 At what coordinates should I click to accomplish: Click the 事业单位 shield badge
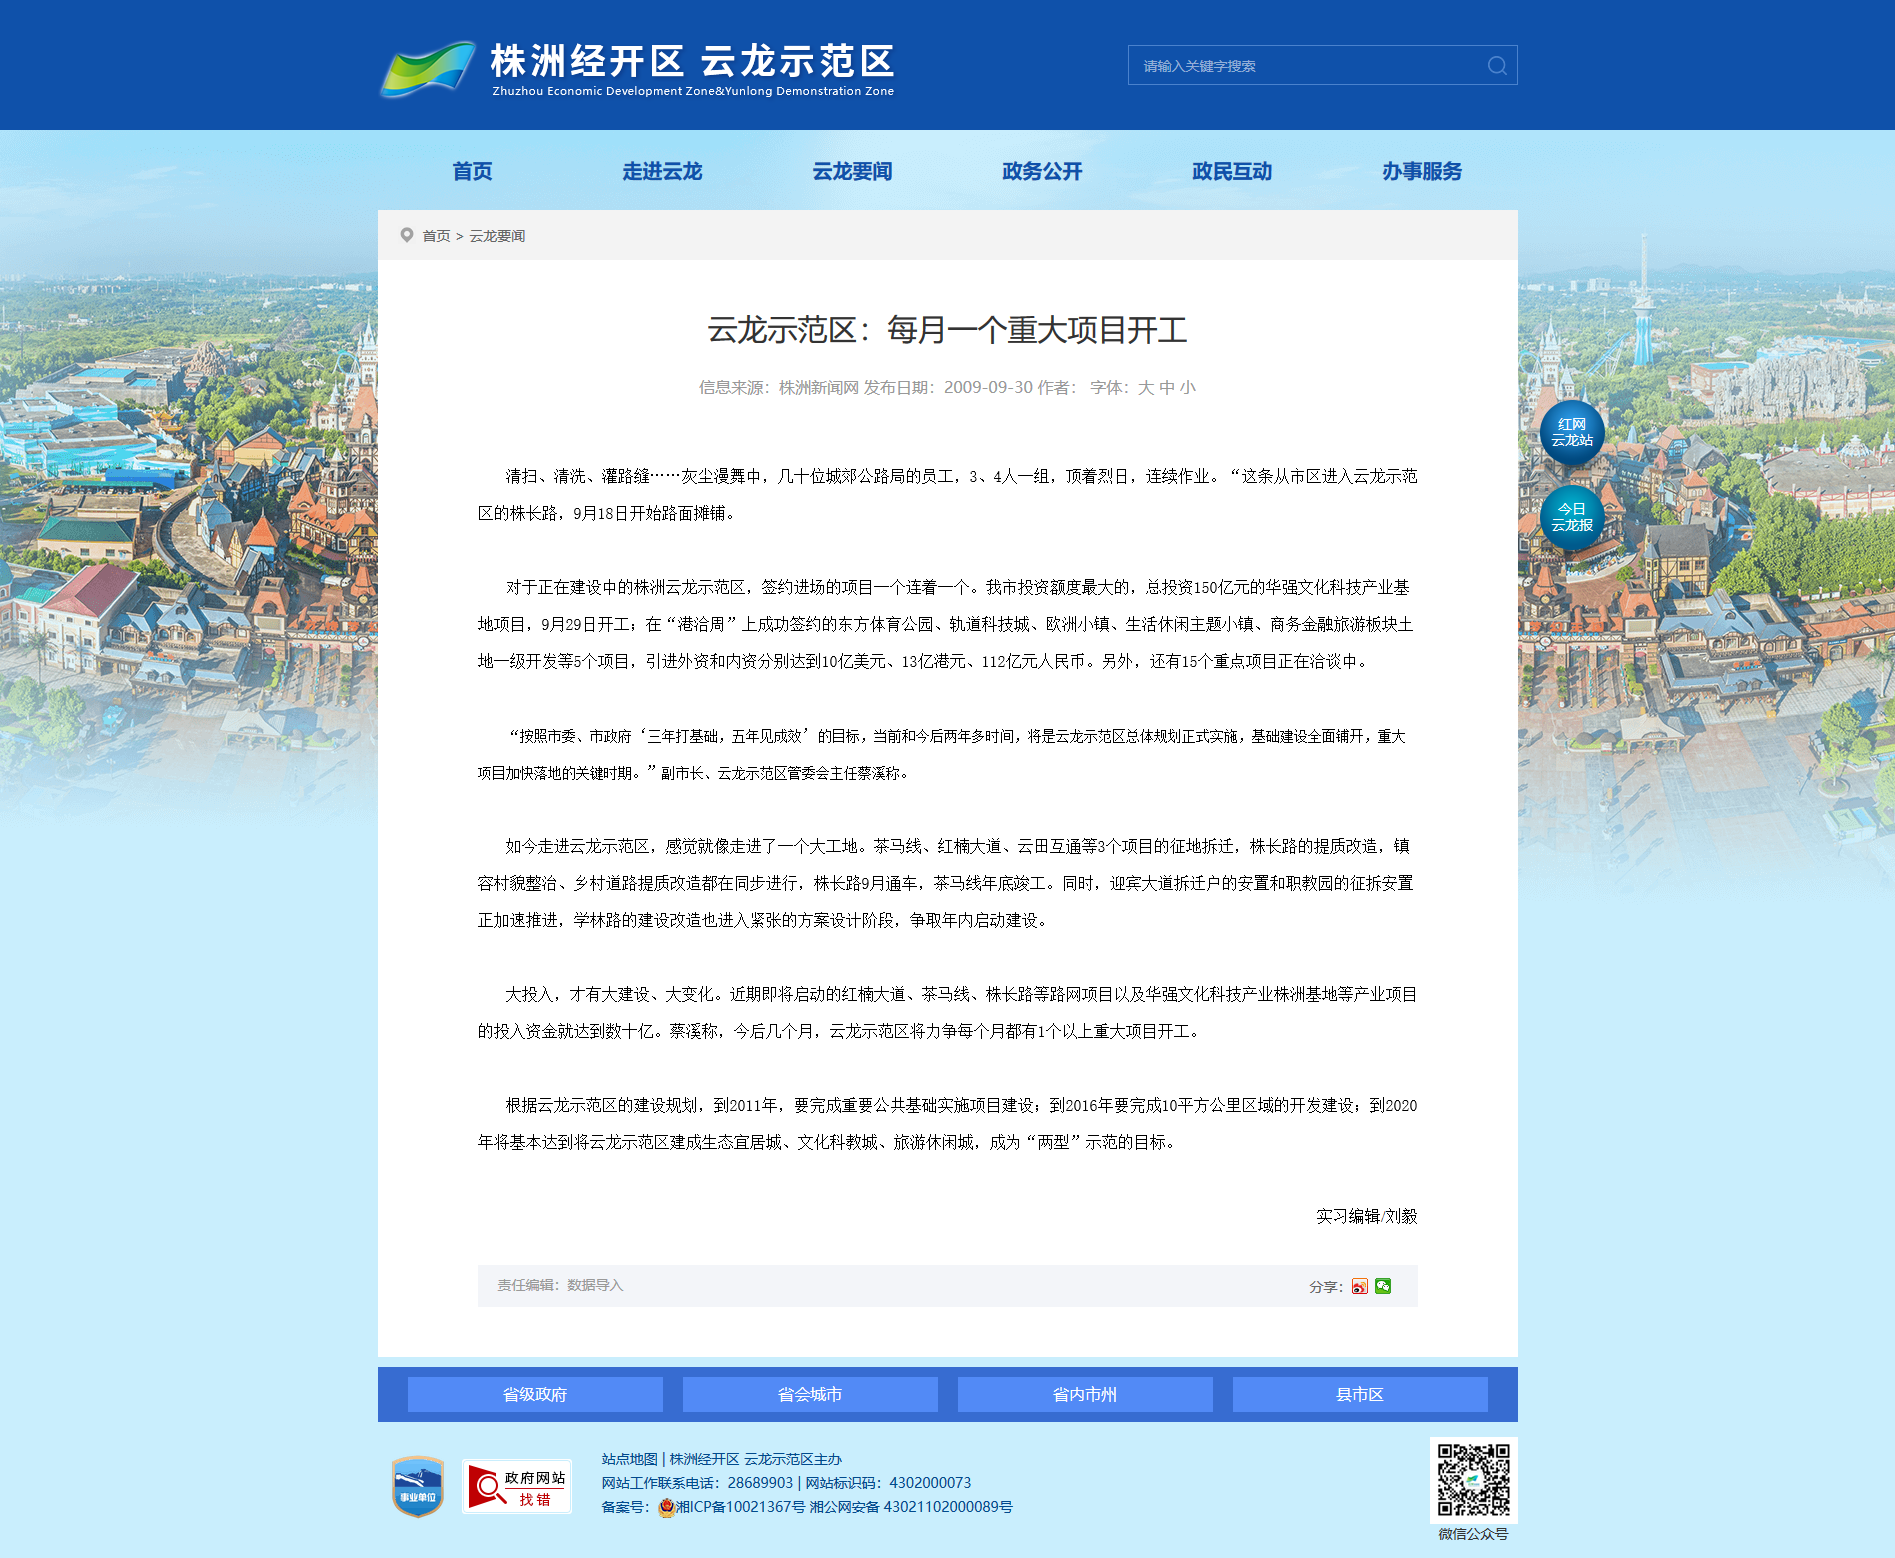(x=418, y=1486)
